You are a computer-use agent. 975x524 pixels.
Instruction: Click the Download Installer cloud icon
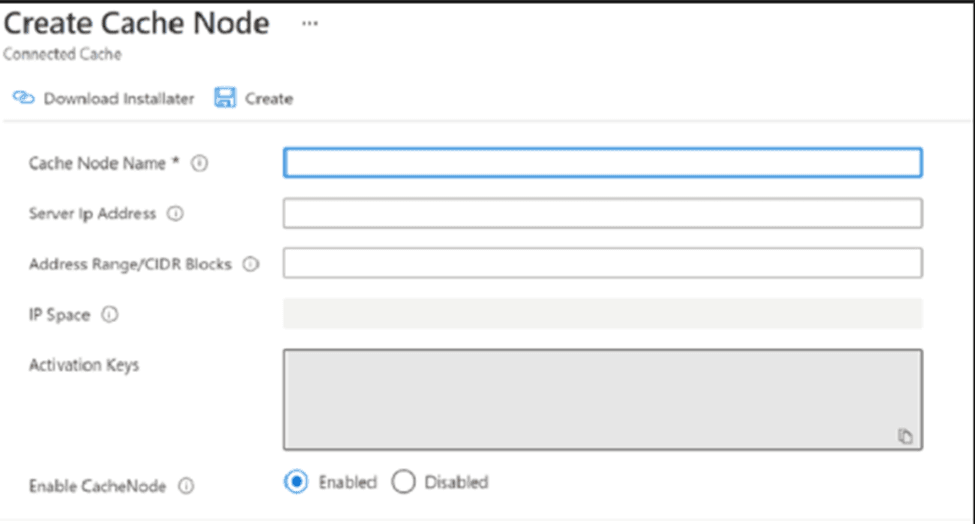point(24,98)
